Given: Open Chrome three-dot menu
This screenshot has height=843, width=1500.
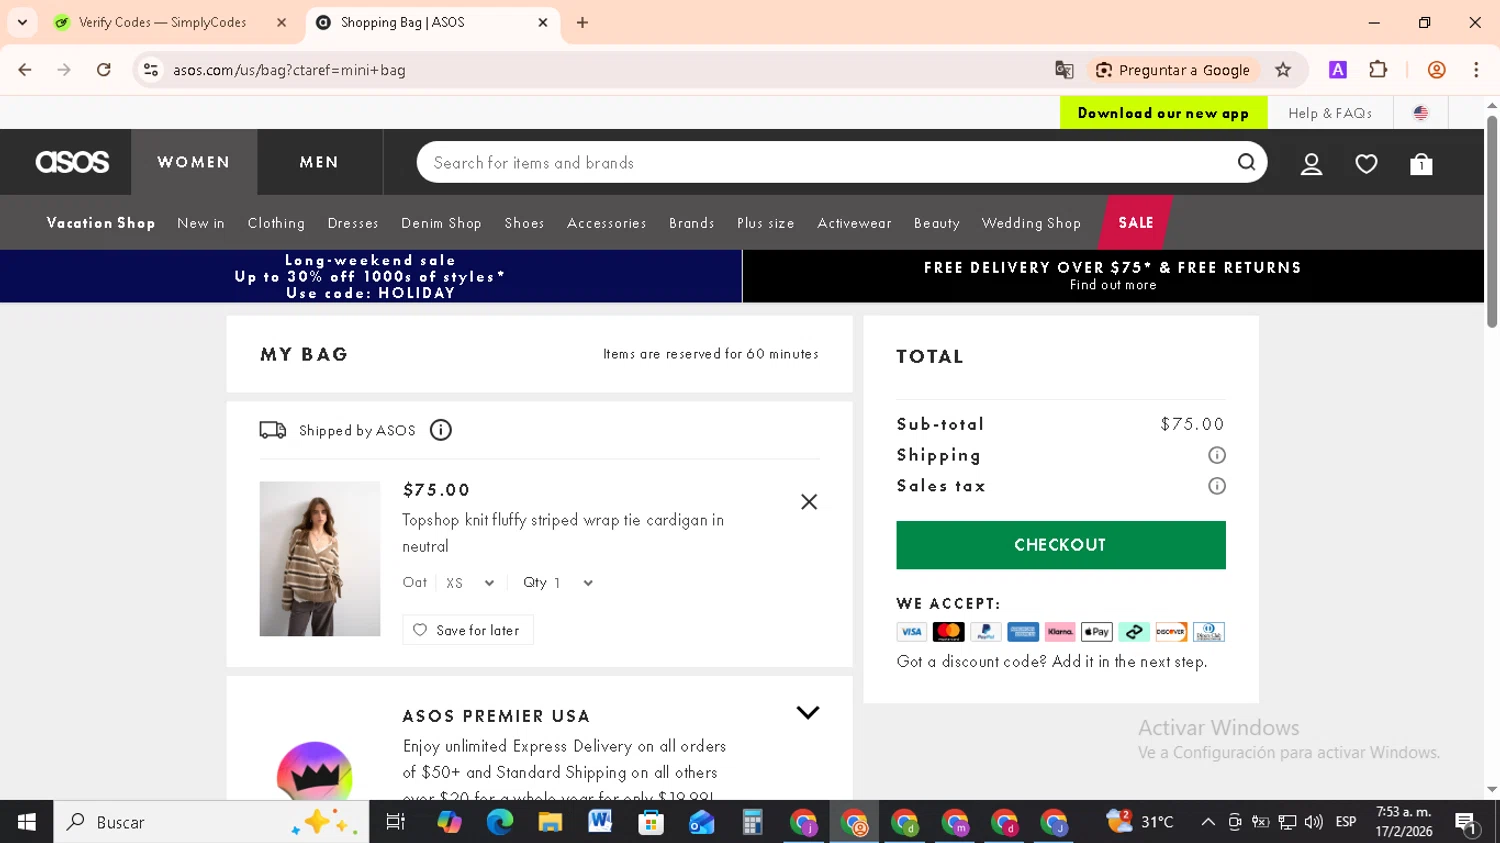Looking at the screenshot, I should pos(1476,70).
